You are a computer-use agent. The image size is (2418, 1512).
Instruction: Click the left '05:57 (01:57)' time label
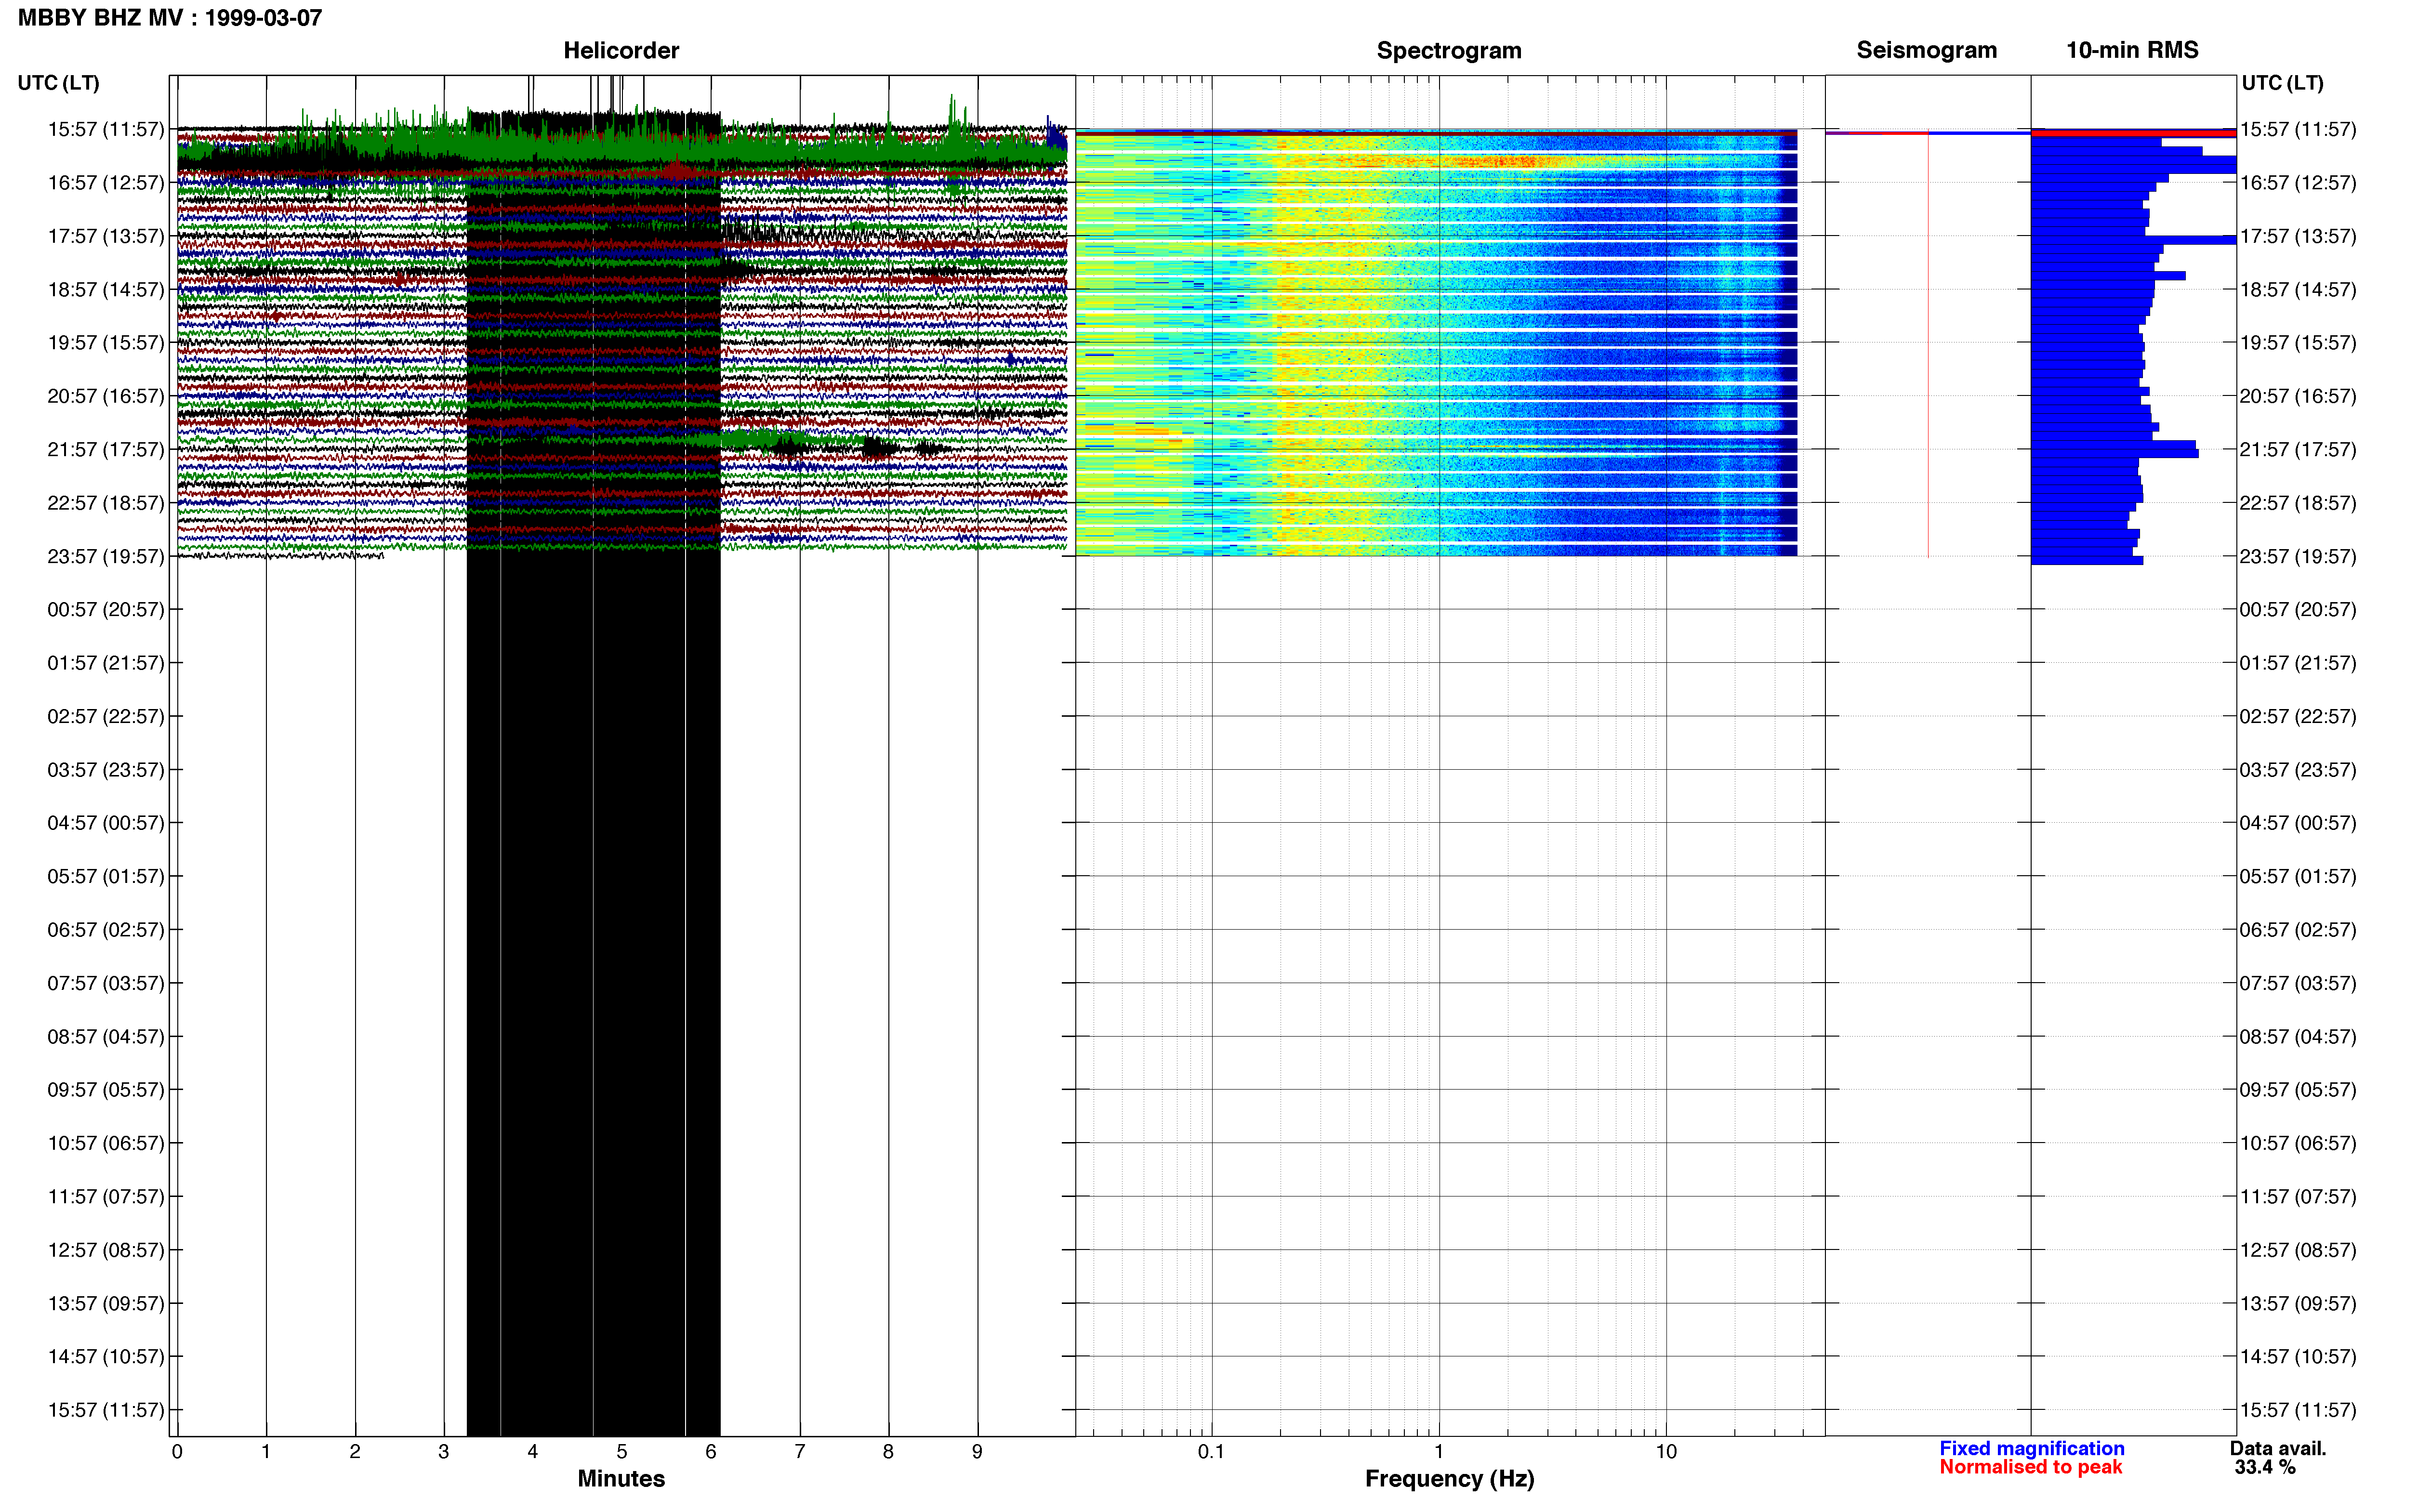[x=105, y=876]
